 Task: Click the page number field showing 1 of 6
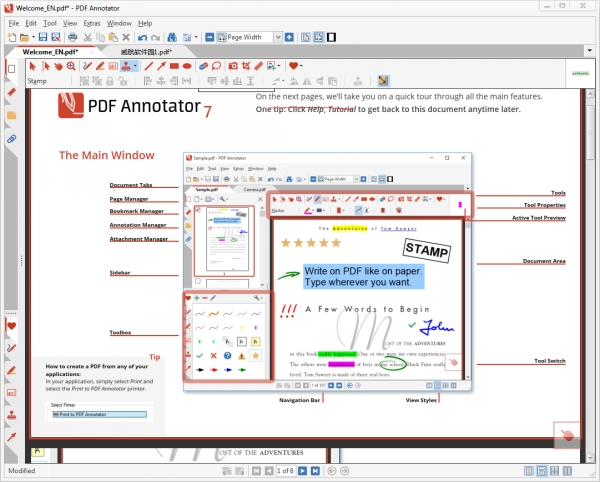coord(283,470)
